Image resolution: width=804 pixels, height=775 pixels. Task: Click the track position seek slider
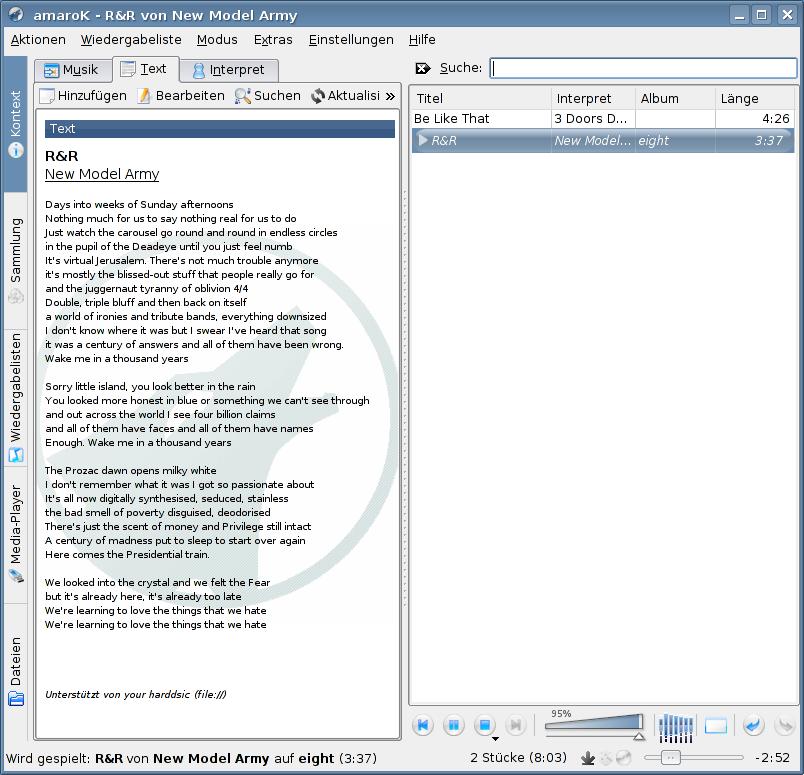(694, 758)
